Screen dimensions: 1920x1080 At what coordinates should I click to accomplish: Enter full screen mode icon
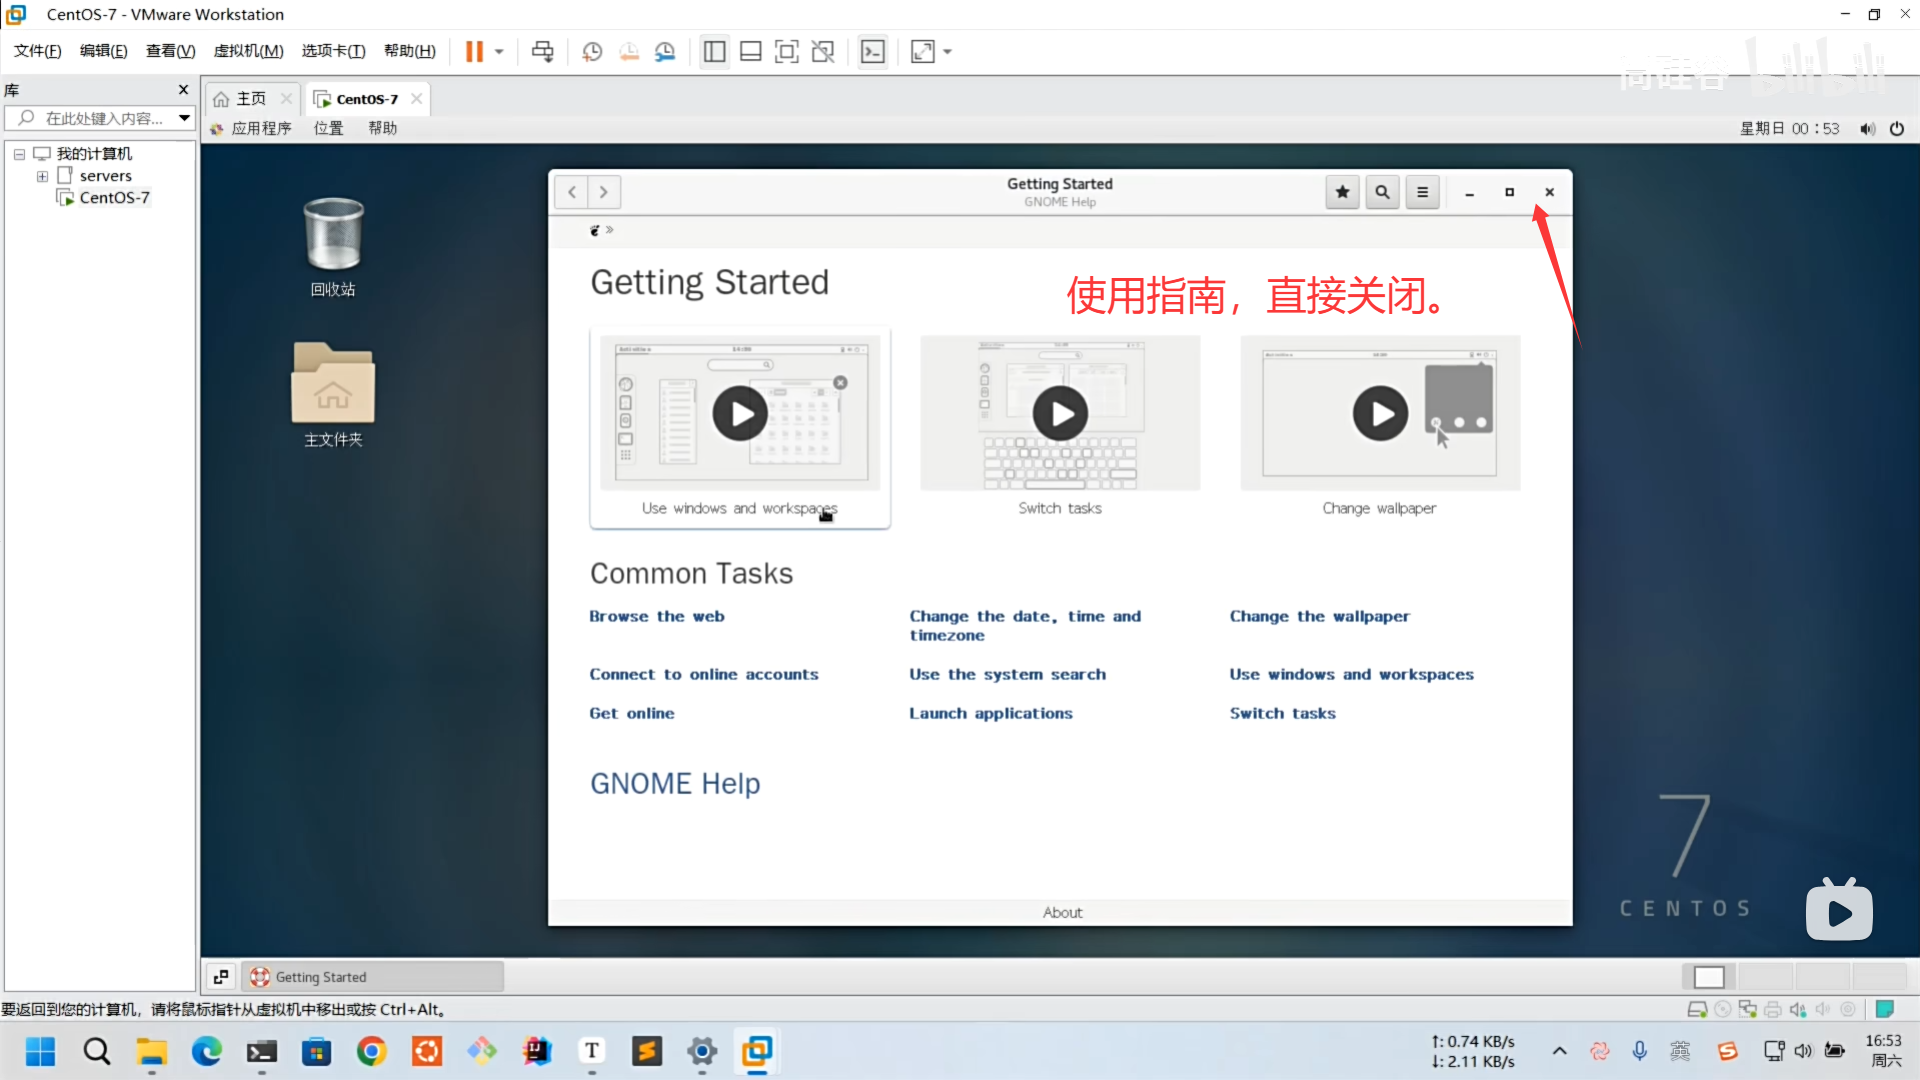pyautogui.click(x=787, y=52)
